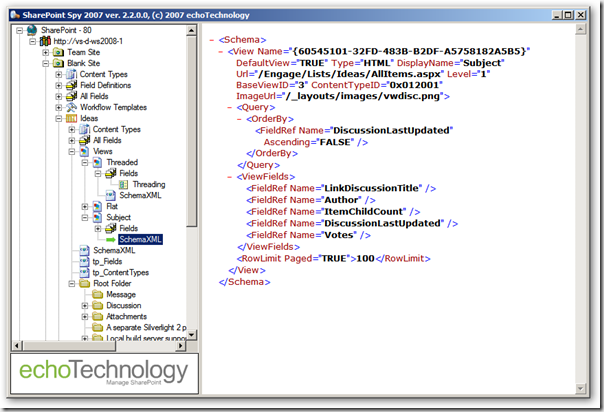Click the SchemaXML icon under Threaded view
The height and width of the screenshot is (412, 604).
[111, 196]
